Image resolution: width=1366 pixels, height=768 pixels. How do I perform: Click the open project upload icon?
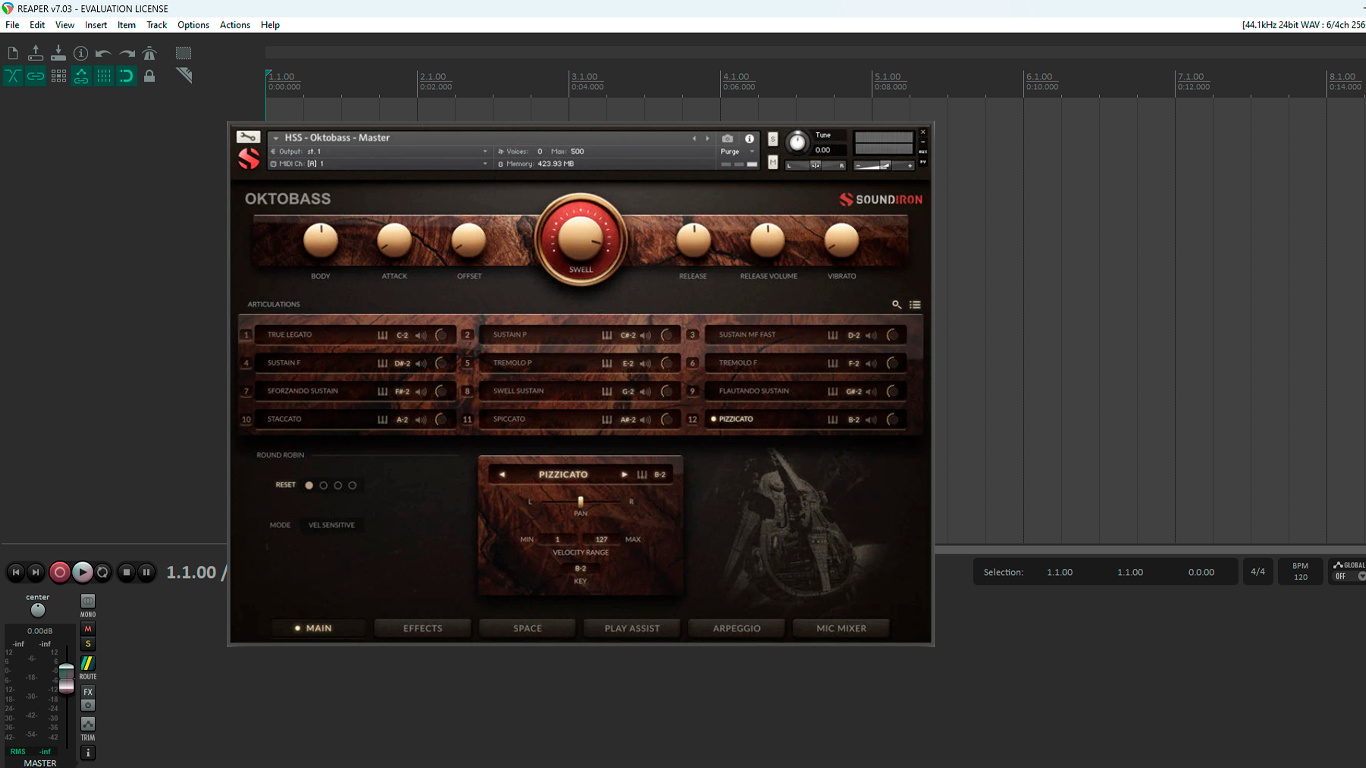click(x=36, y=53)
